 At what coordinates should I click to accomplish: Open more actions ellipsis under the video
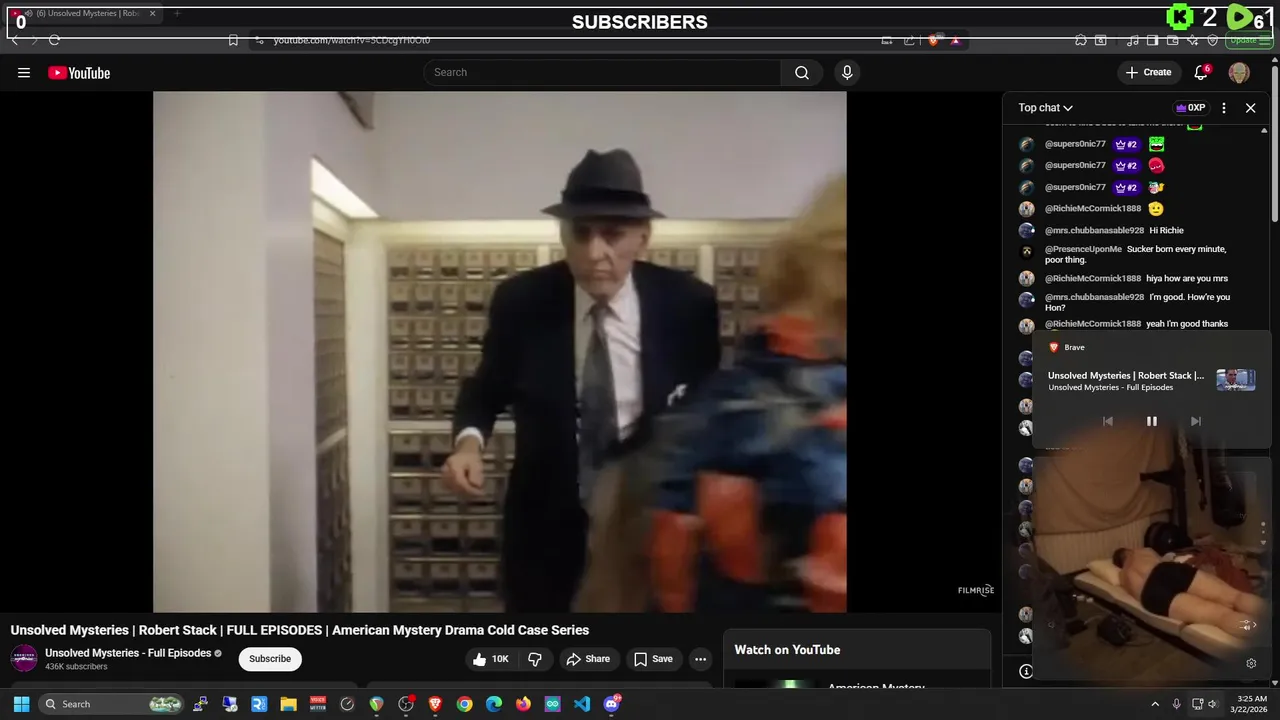(x=700, y=659)
